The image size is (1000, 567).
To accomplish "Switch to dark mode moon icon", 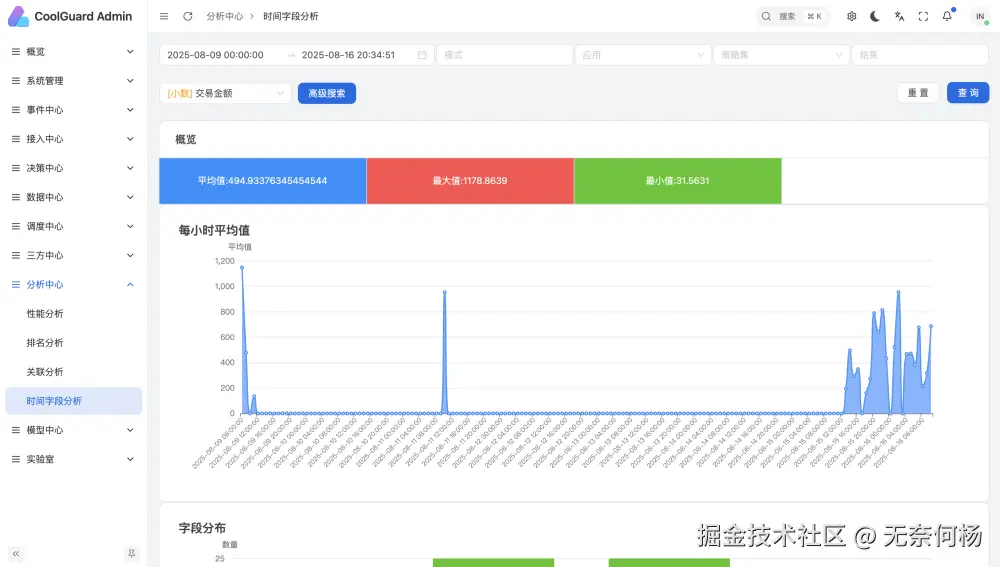I will pyautogui.click(x=875, y=17).
